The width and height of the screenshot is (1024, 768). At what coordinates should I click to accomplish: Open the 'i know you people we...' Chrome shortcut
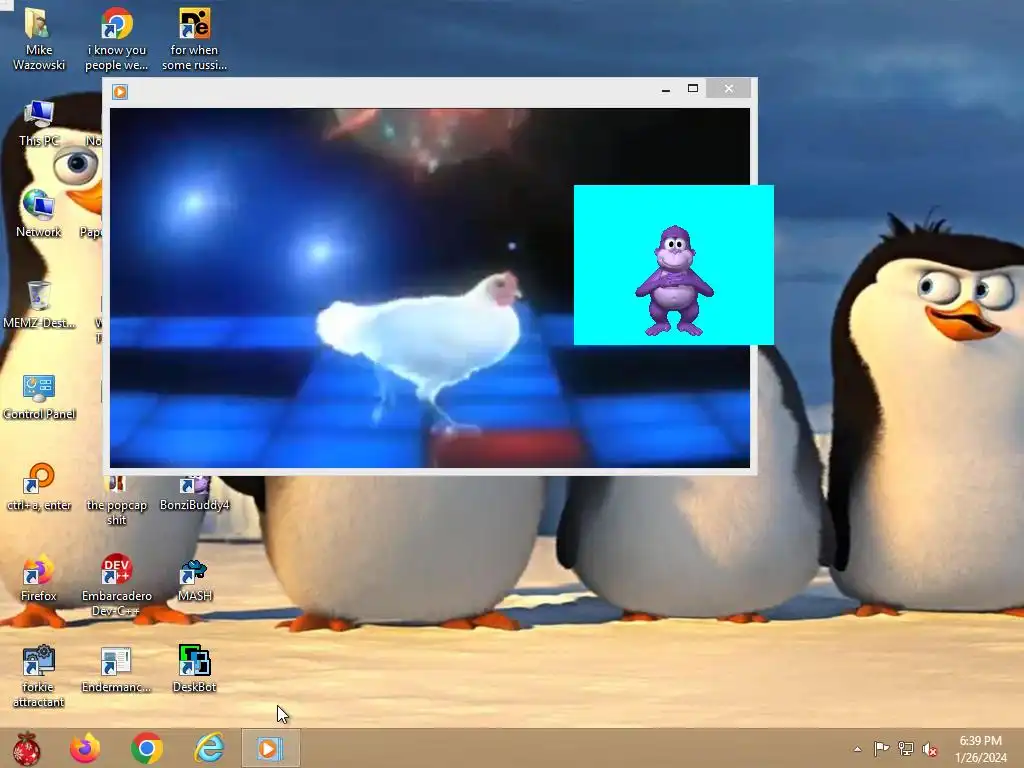116,38
